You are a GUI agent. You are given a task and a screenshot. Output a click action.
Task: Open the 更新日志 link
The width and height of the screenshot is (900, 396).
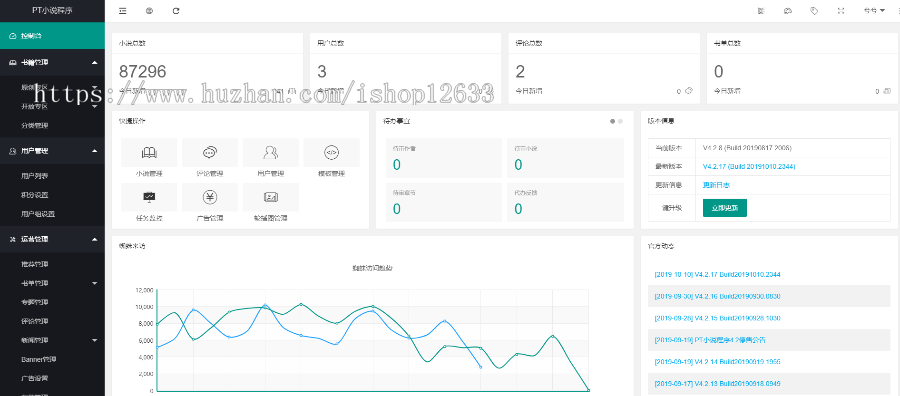(x=716, y=185)
